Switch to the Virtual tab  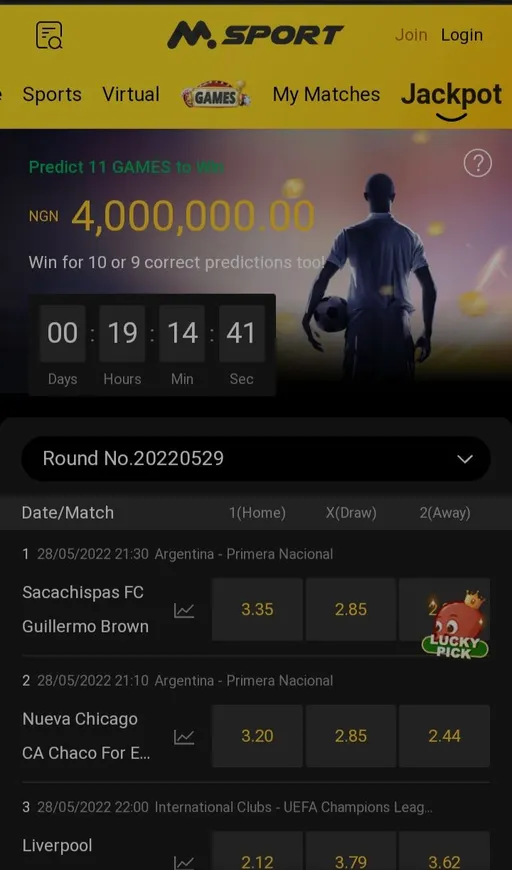131,94
